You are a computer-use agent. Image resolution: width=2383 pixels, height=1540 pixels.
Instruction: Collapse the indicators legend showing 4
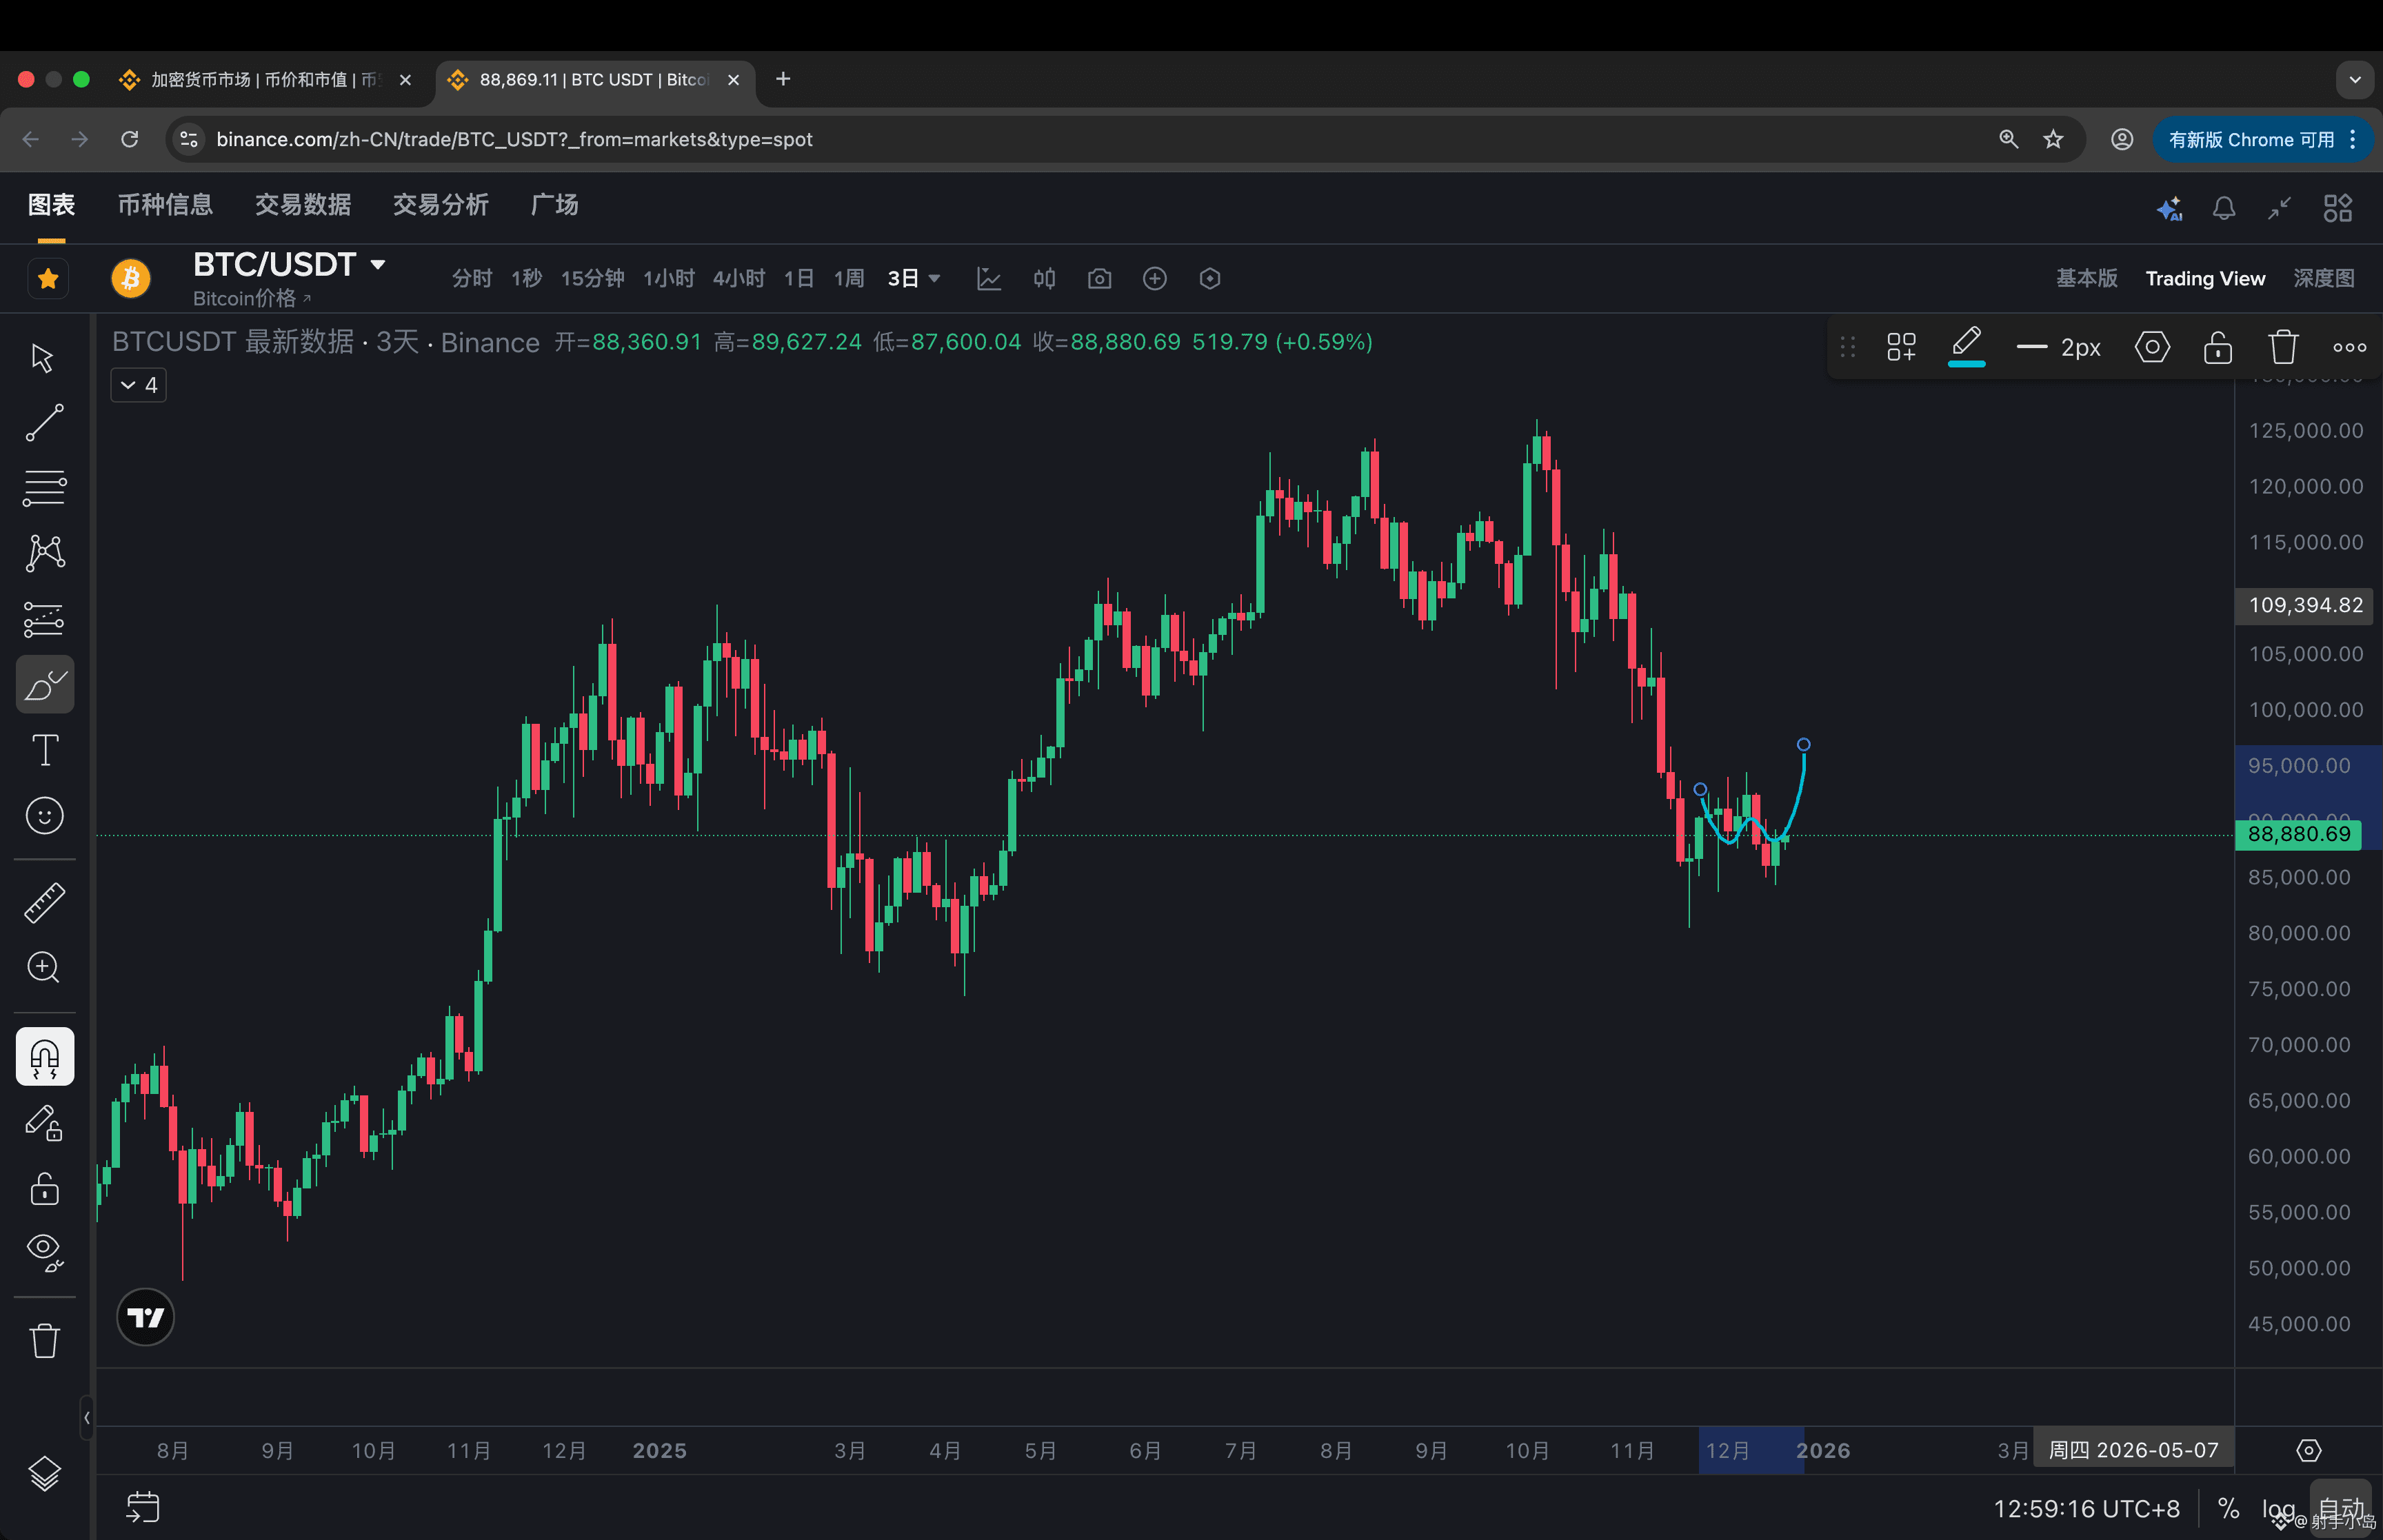[x=138, y=385]
